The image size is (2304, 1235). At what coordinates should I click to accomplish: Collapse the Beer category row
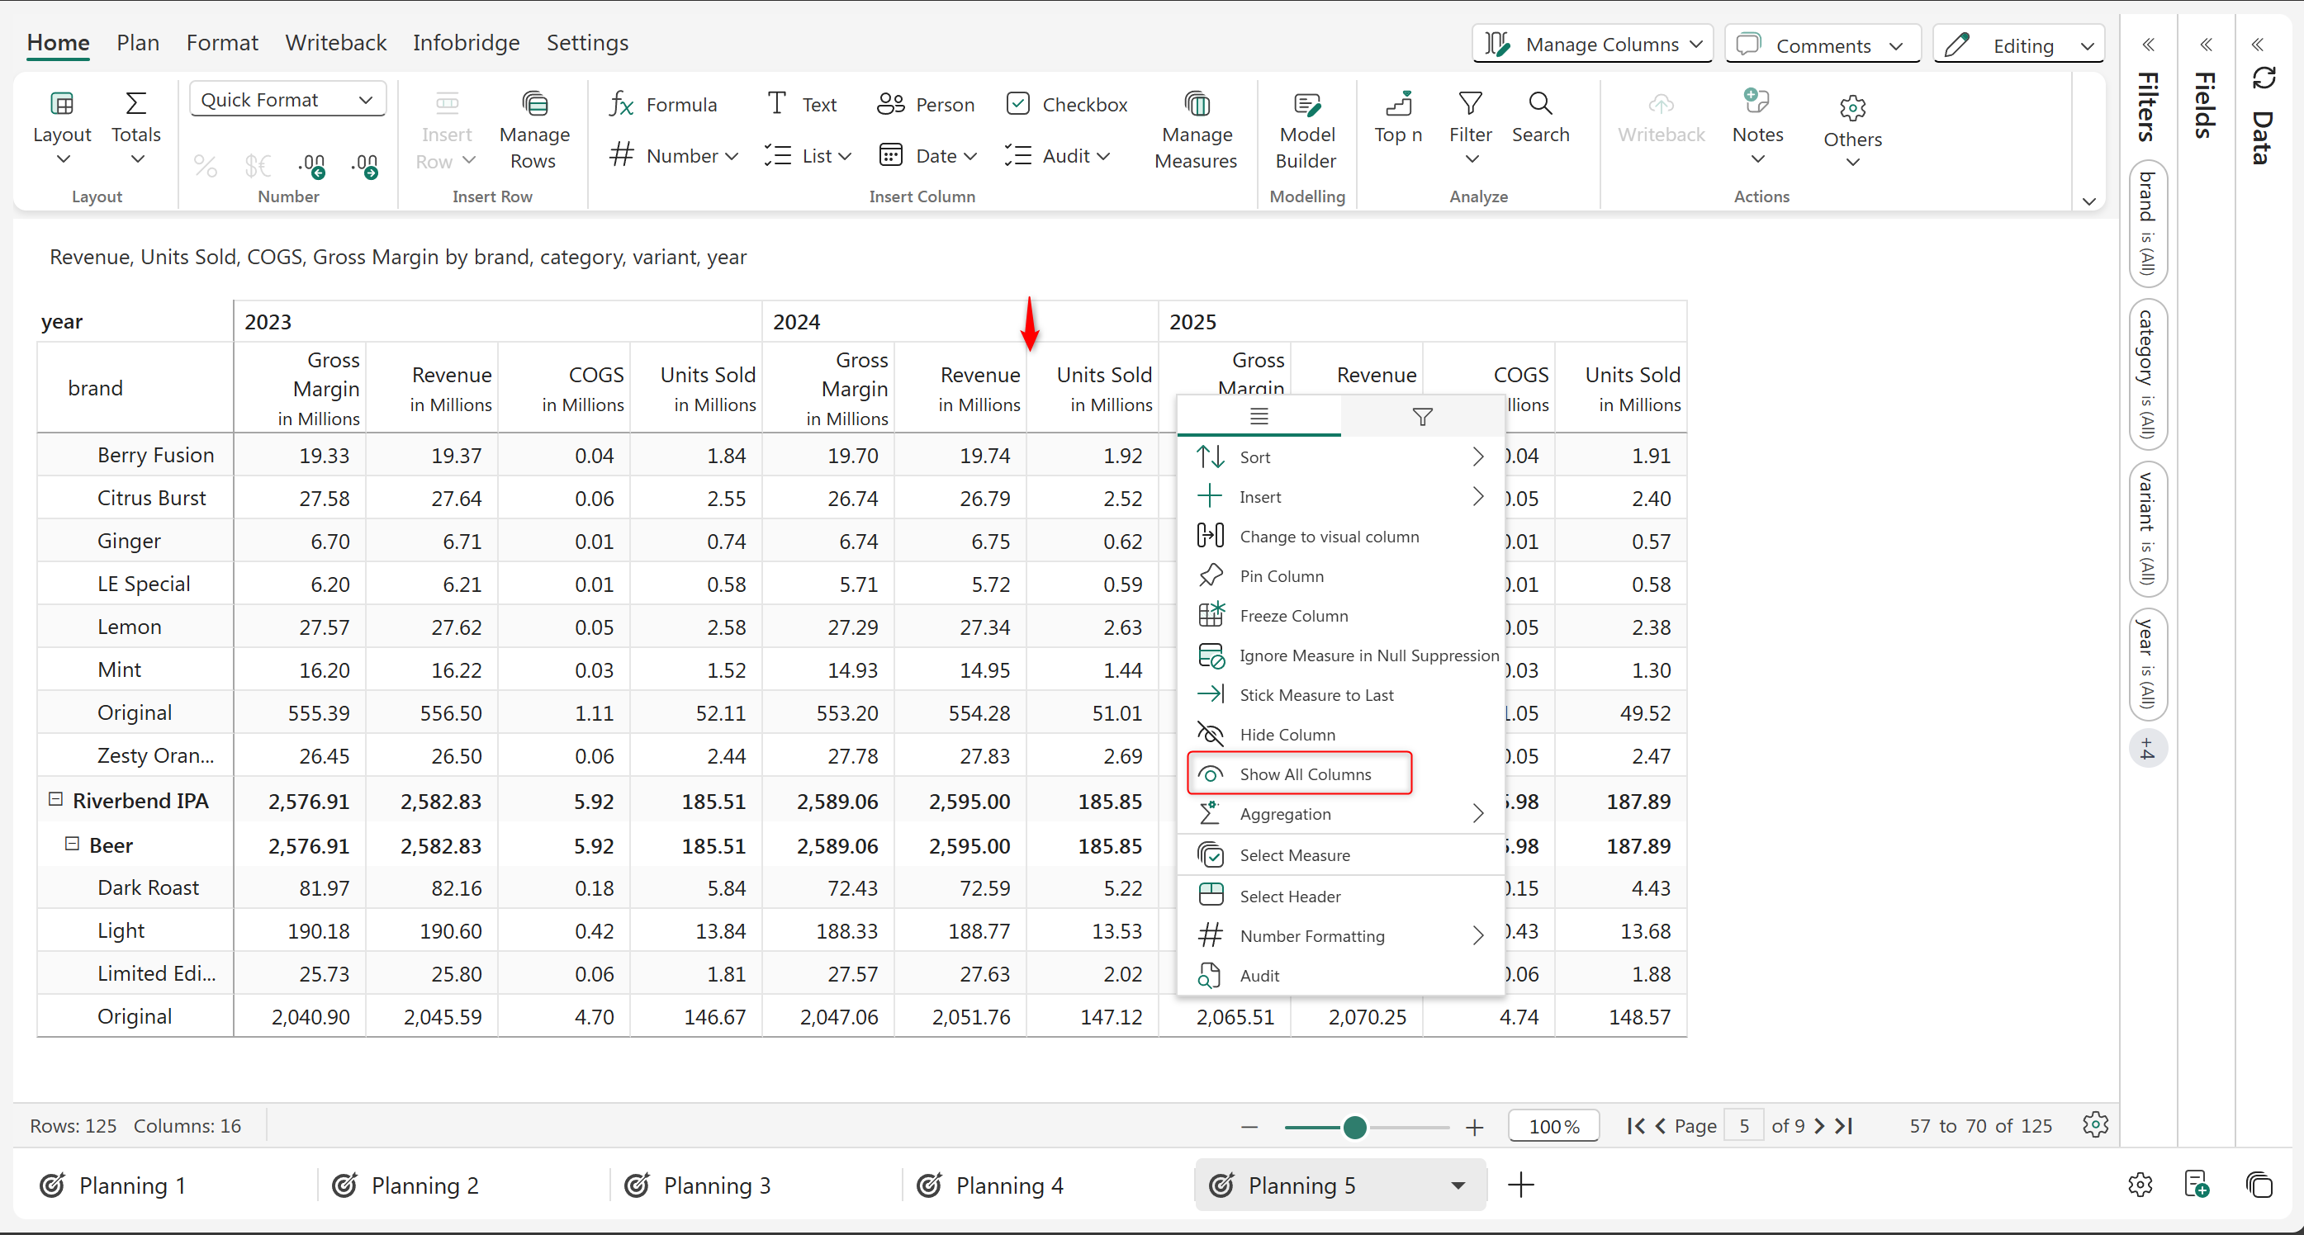(72, 844)
